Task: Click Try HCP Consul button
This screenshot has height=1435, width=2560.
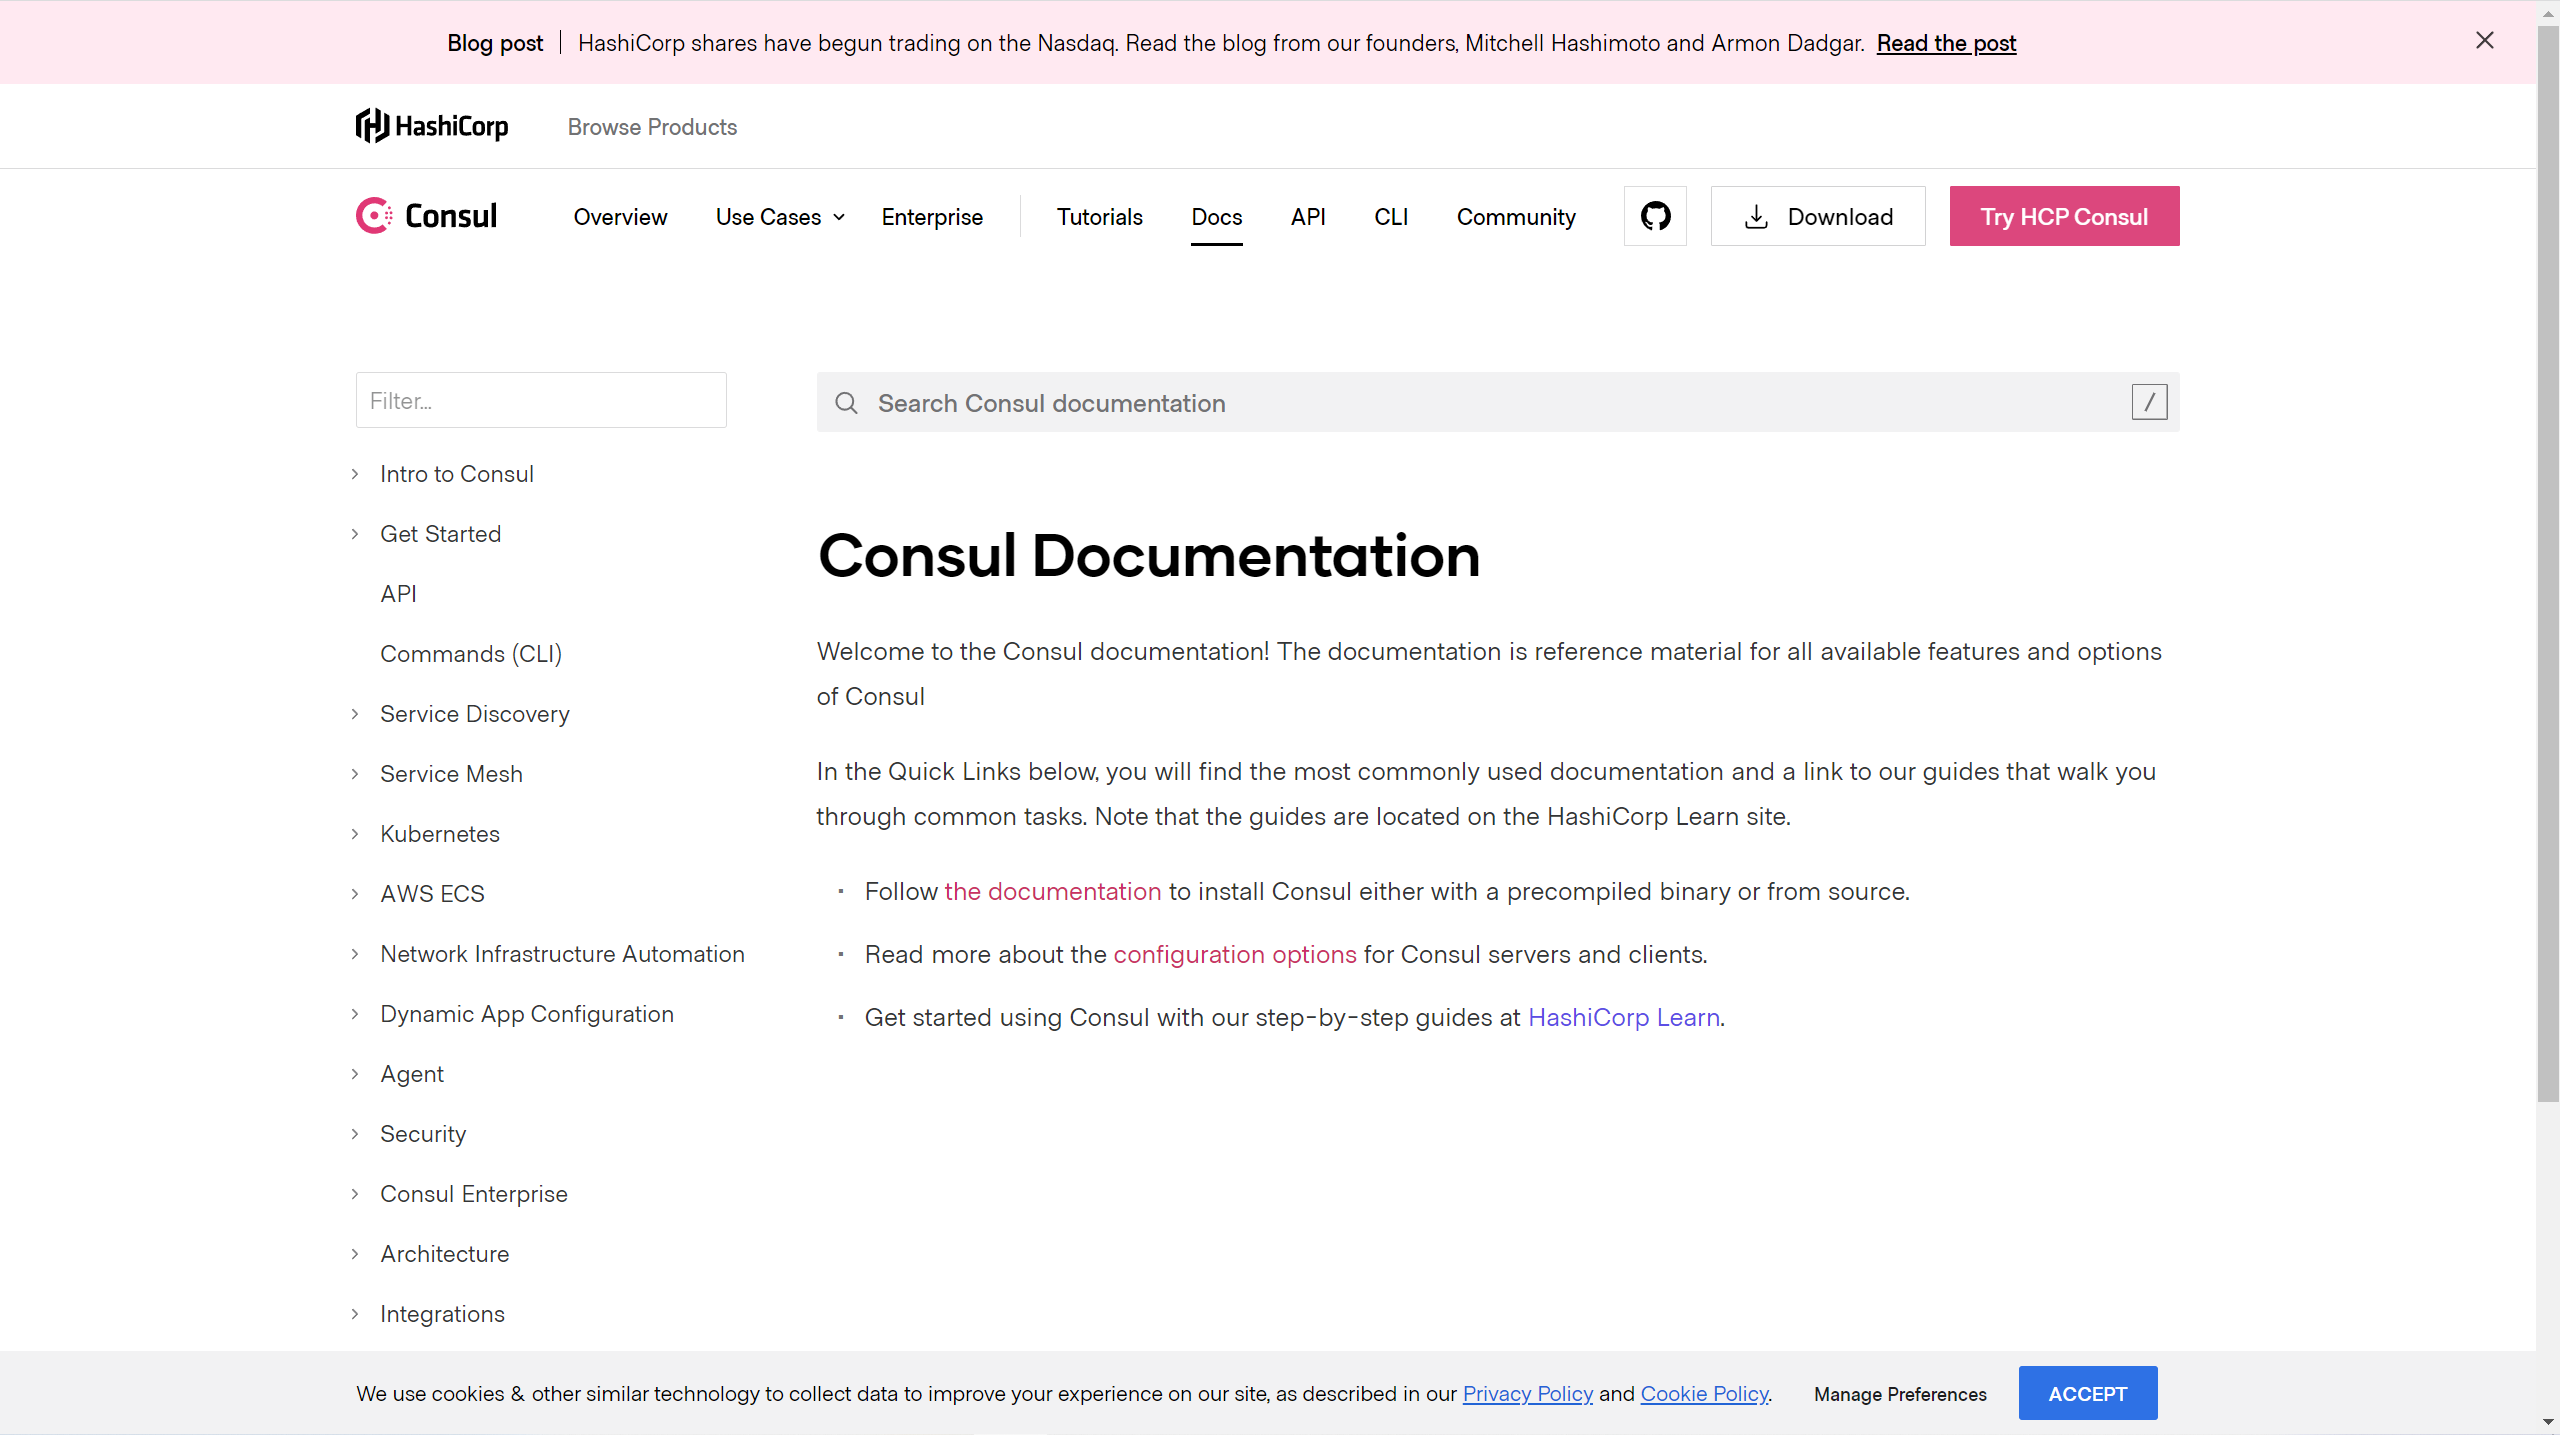Action: click(2064, 216)
